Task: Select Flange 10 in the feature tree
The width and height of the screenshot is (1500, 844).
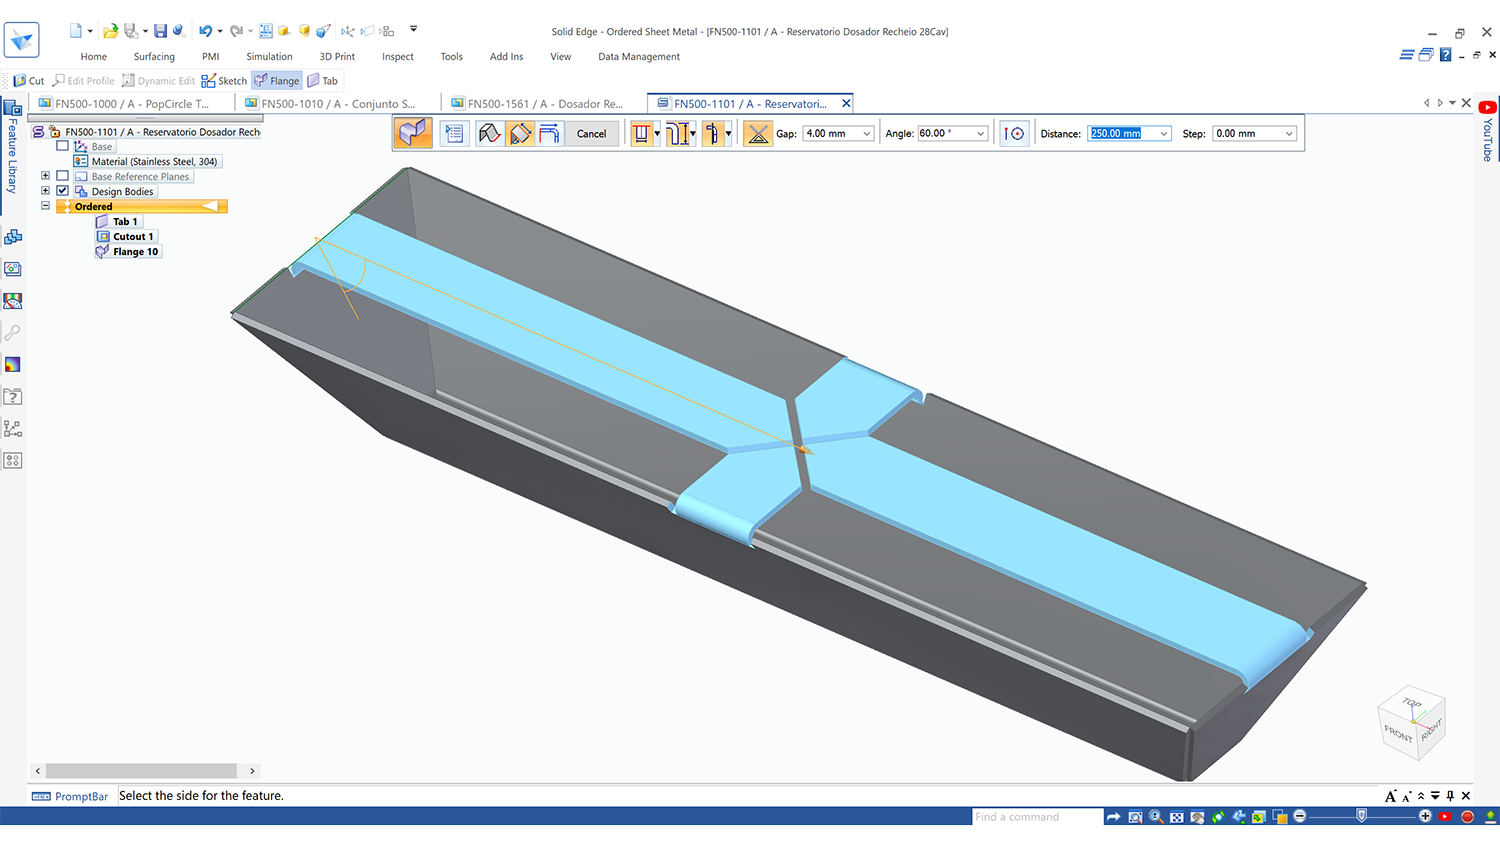Action: point(135,252)
